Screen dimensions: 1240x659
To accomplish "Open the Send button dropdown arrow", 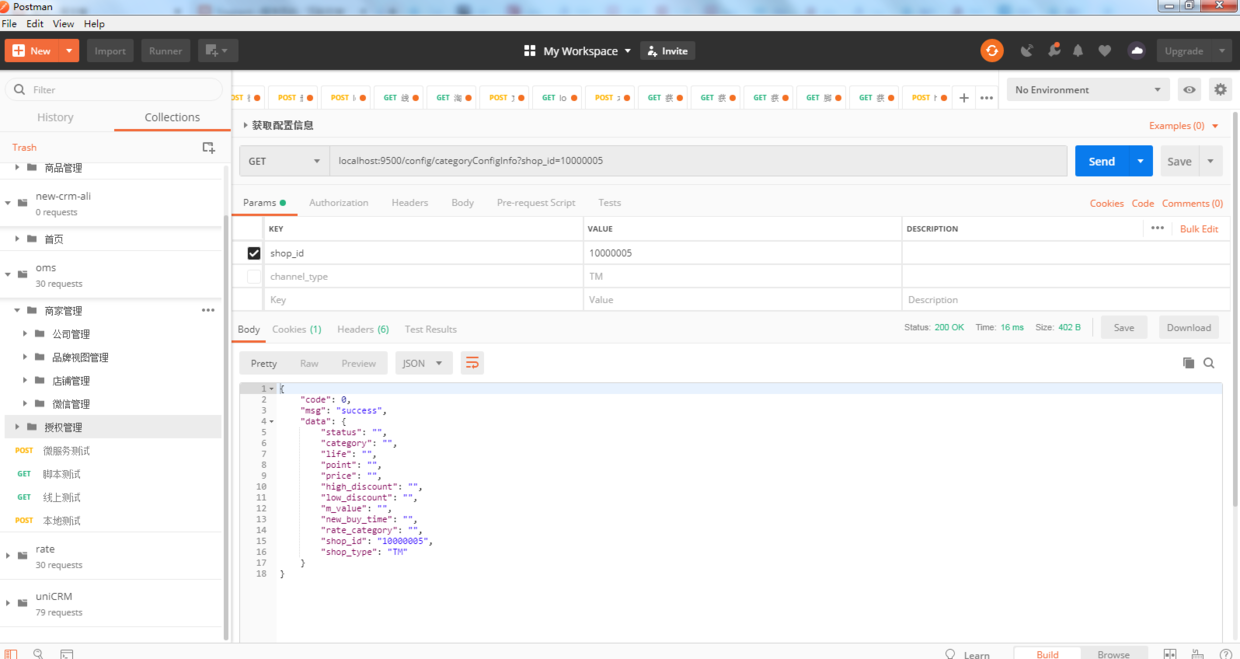I will tap(1140, 161).
